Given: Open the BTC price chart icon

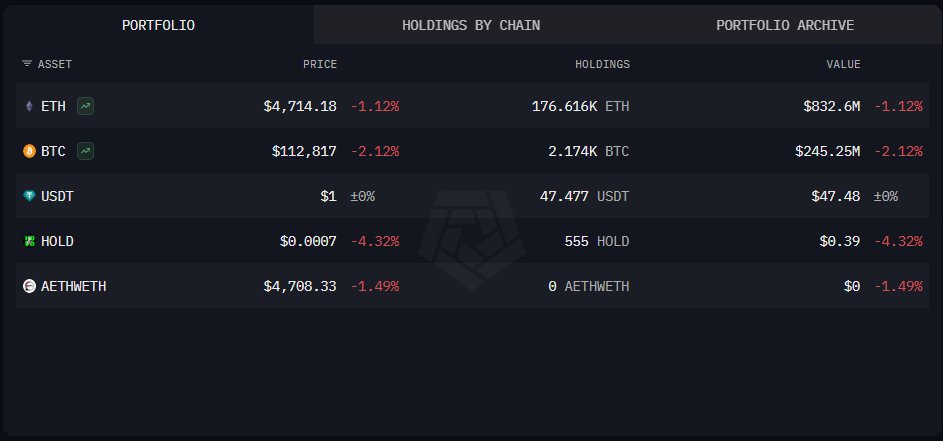Looking at the screenshot, I should (x=86, y=151).
